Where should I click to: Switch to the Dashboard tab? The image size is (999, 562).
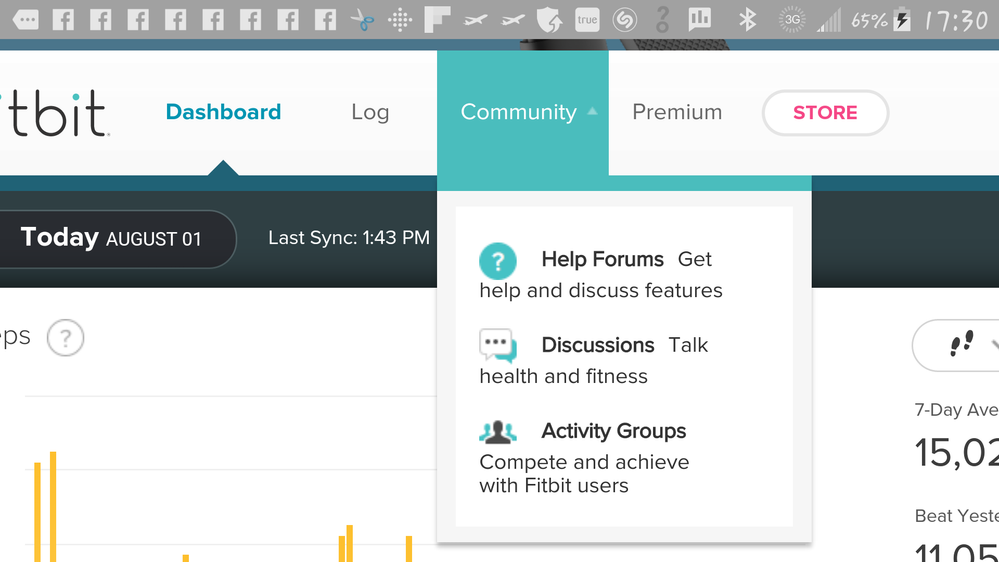point(223,112)
